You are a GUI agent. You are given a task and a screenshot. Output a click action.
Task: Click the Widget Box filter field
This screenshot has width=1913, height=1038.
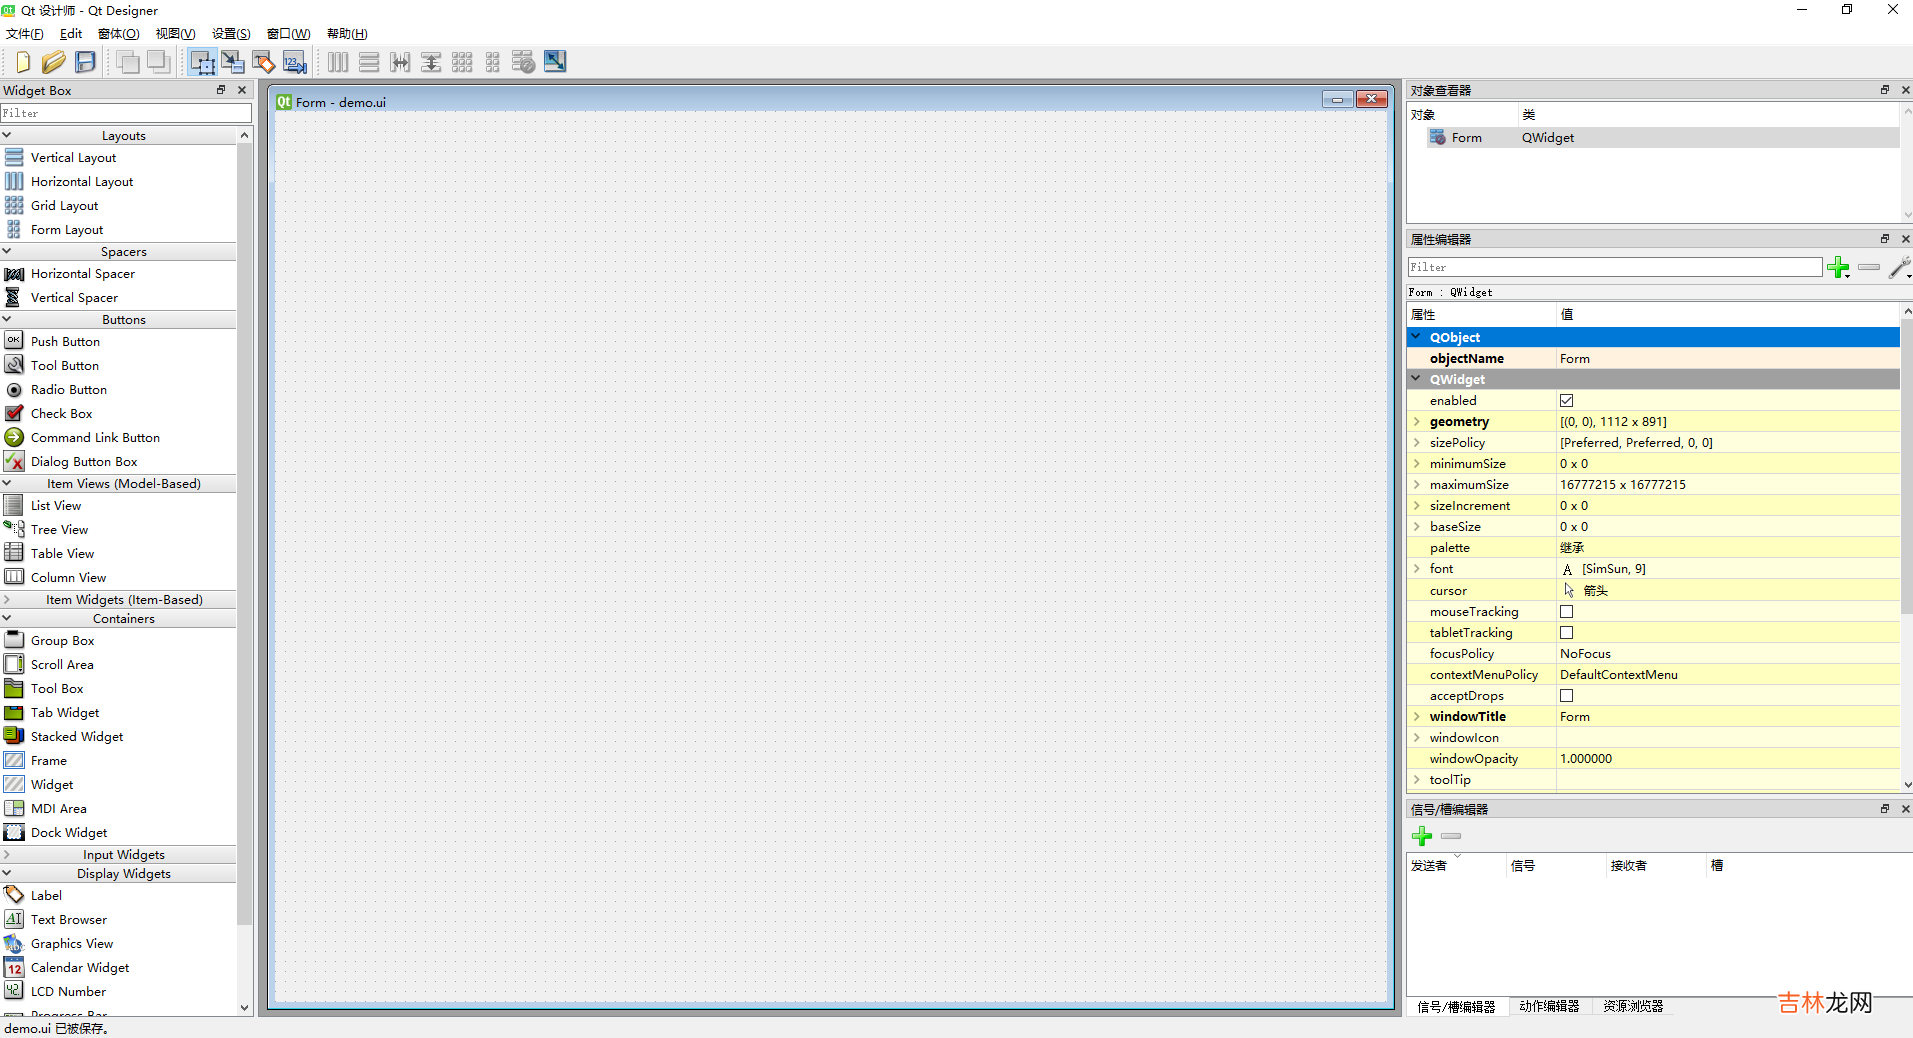pos(126,113)
